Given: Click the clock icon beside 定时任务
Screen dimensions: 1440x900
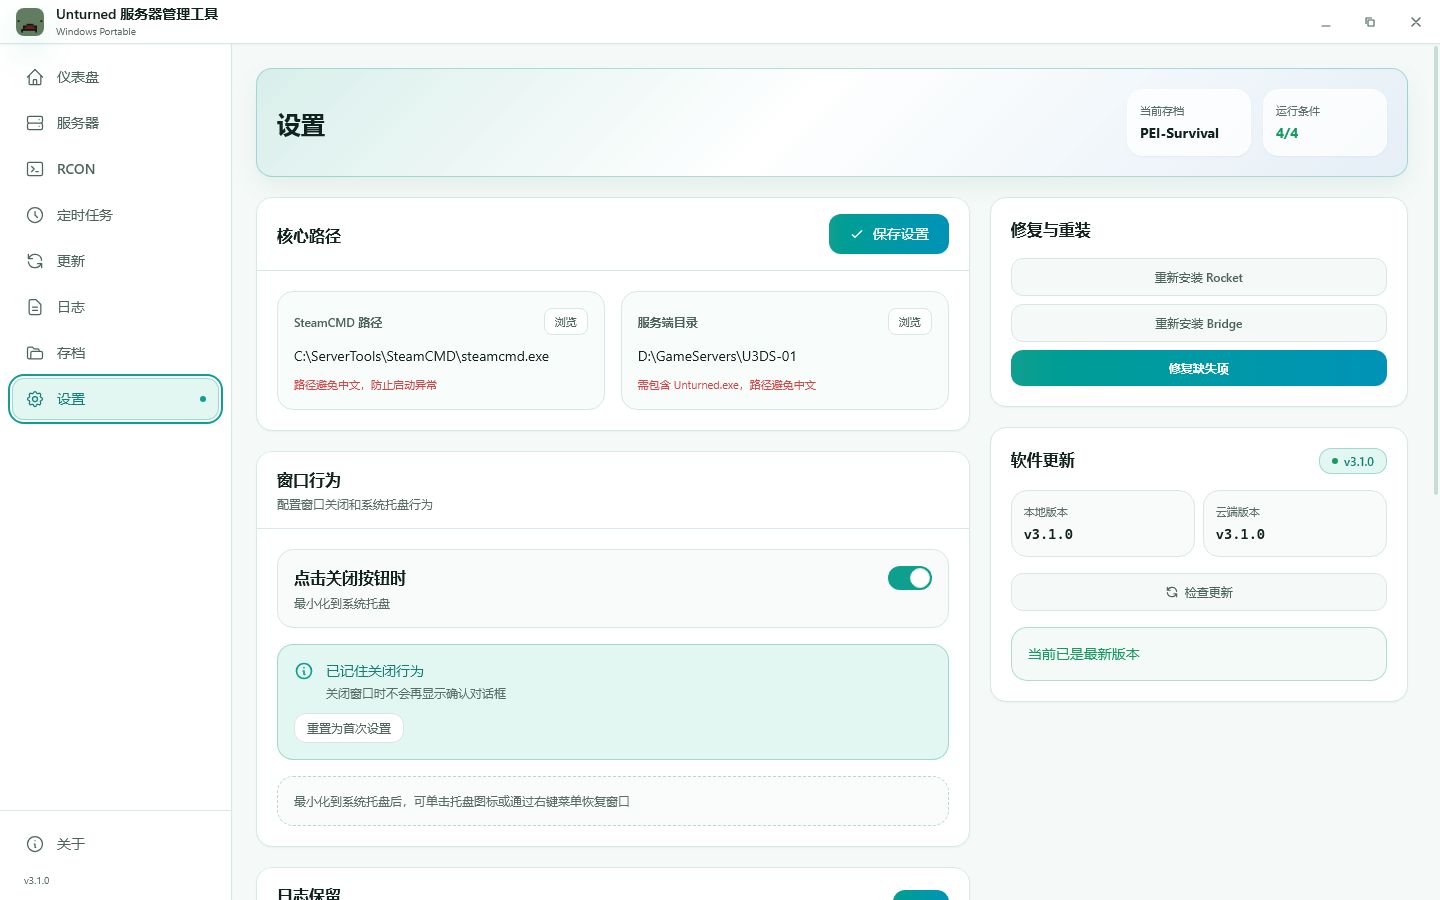Looking at the screenshot, I should coord(35,215).
